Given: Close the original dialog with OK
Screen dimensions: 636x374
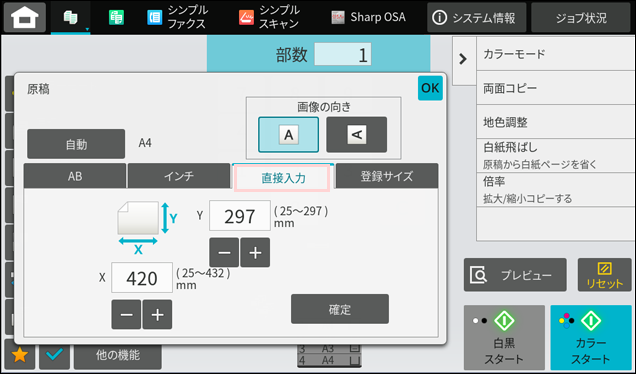Looking at the screenshot, I should 430,88.
